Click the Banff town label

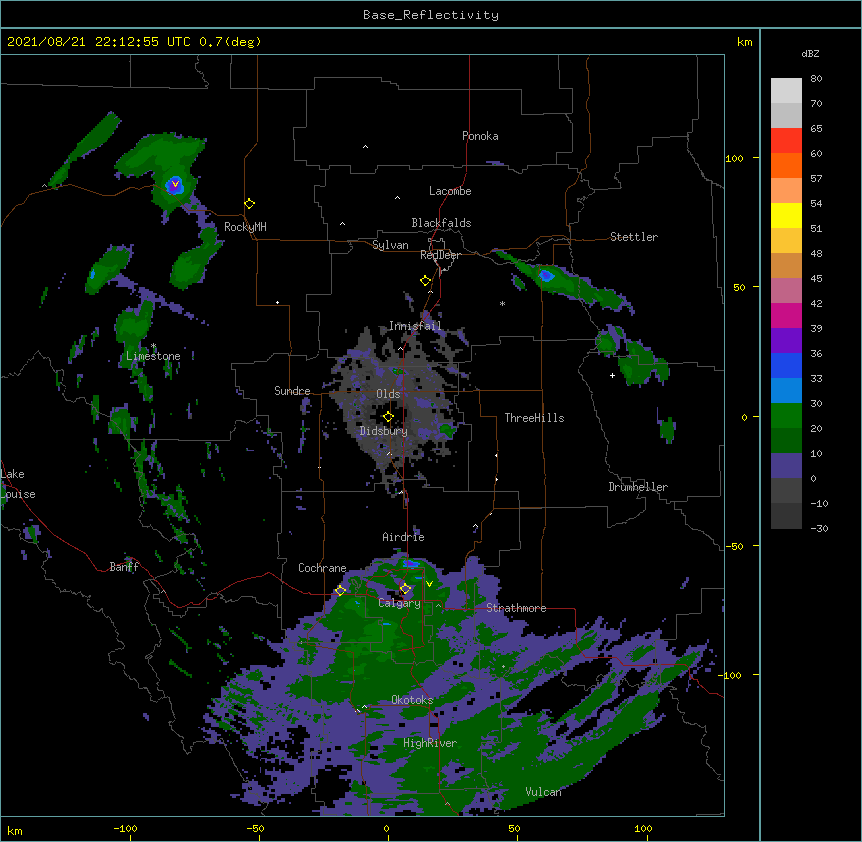coord(124,567)
